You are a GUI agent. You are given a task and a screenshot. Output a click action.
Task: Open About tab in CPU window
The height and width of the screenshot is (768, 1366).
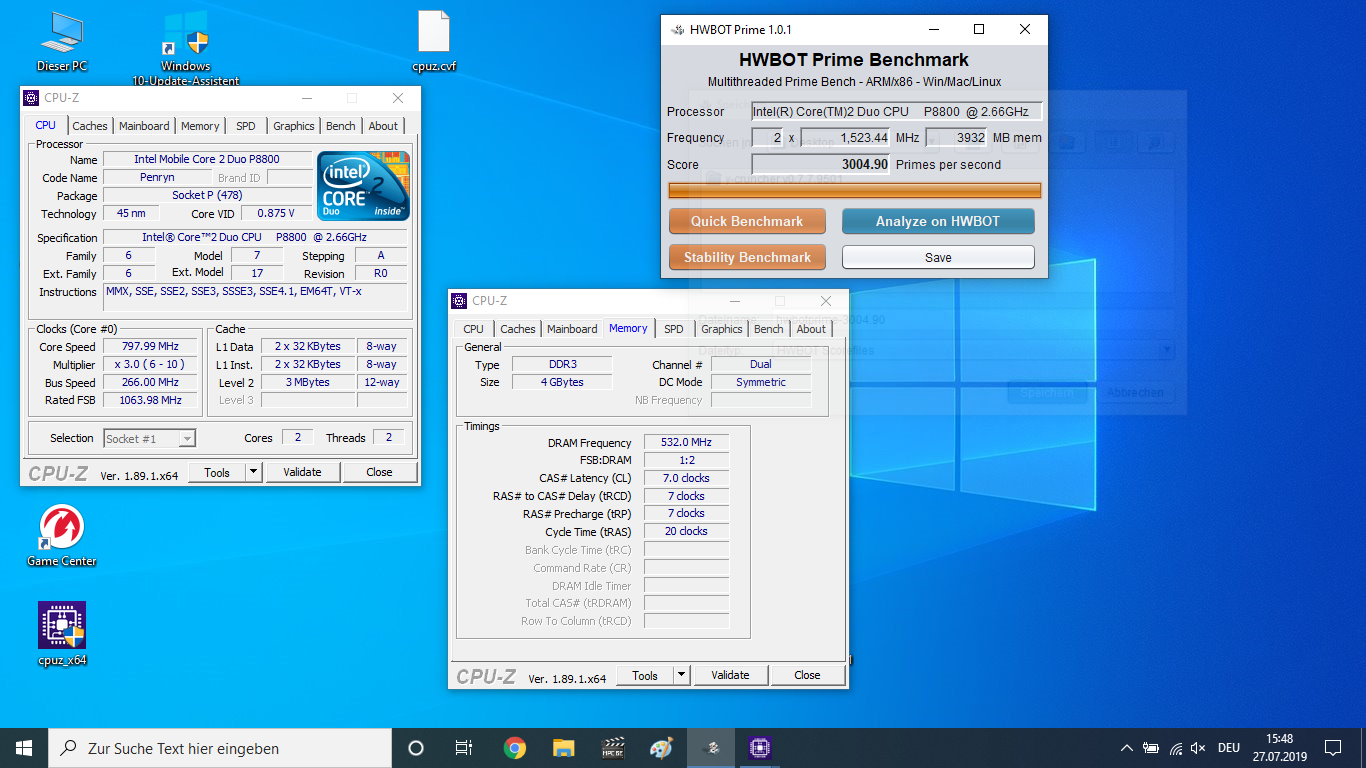[383, 126]
